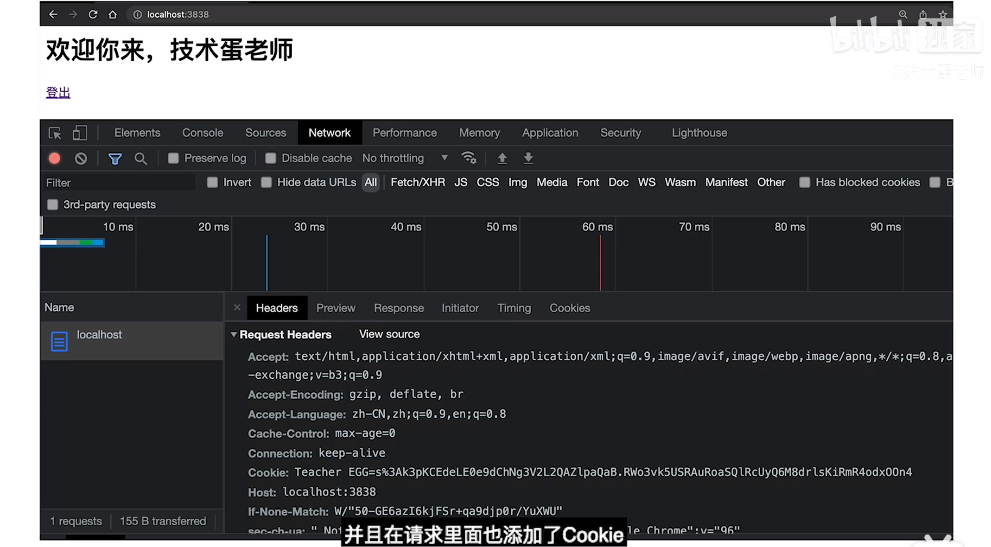The height and width of the screenshot is (547, 991).
Task: Select the localhost document request row
Action: click(131, 341)
